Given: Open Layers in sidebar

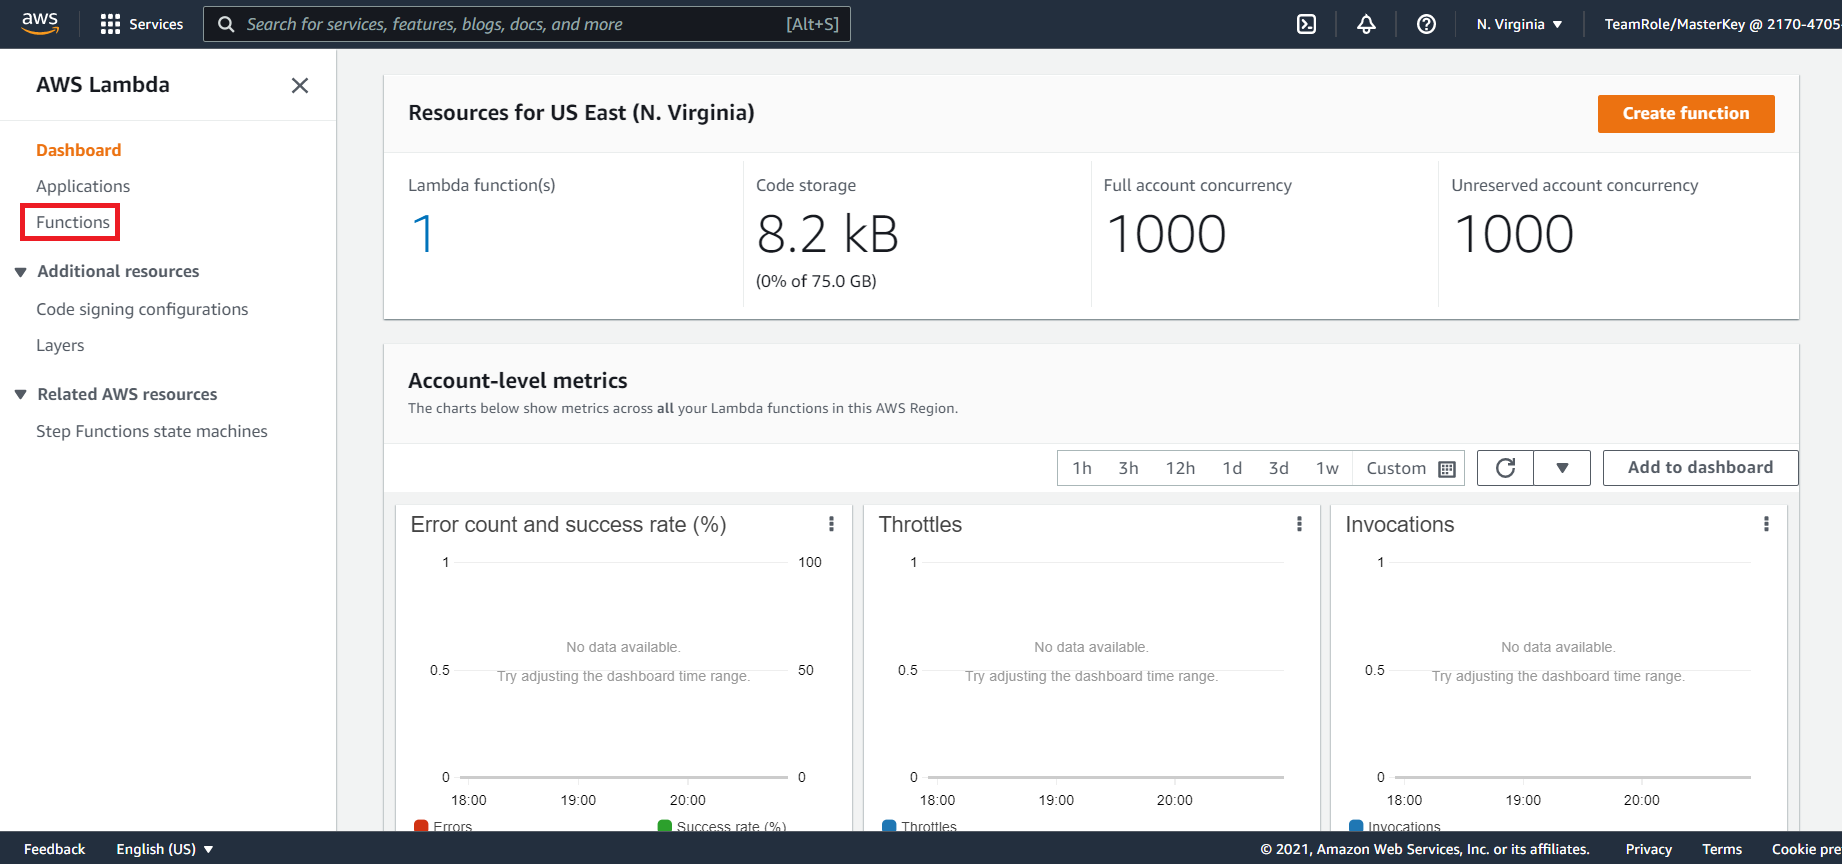Looking at the screenshot, I should click(60, 345).
